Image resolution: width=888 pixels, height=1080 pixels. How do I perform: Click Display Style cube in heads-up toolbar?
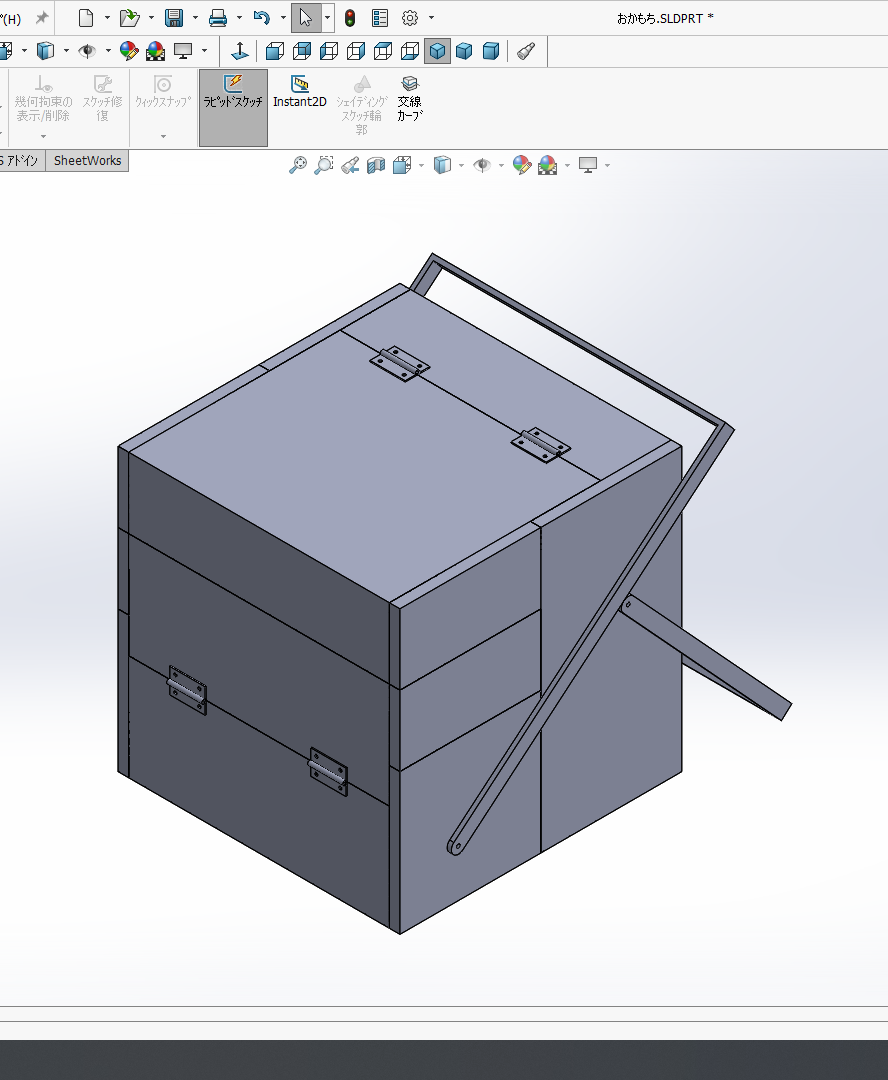pos(442,165)
